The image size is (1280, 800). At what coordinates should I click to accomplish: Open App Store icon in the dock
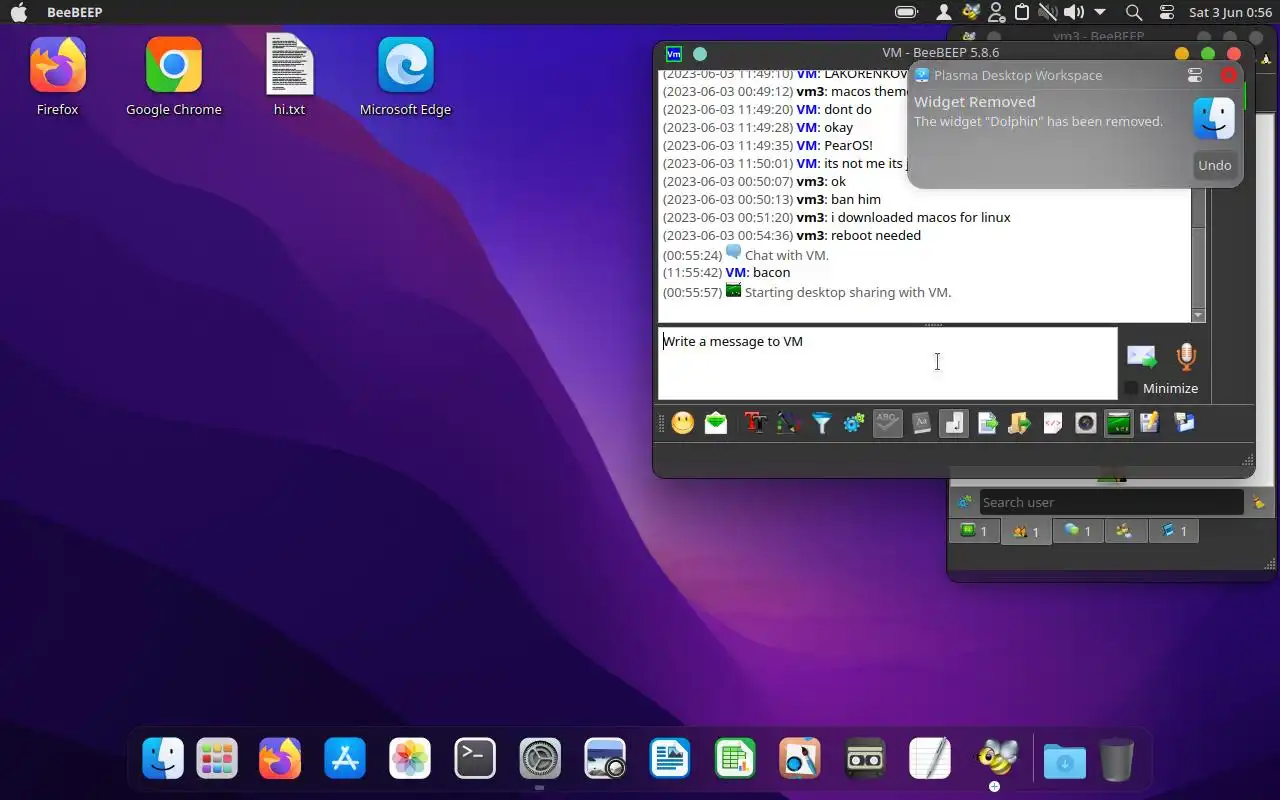click(345, 758)
